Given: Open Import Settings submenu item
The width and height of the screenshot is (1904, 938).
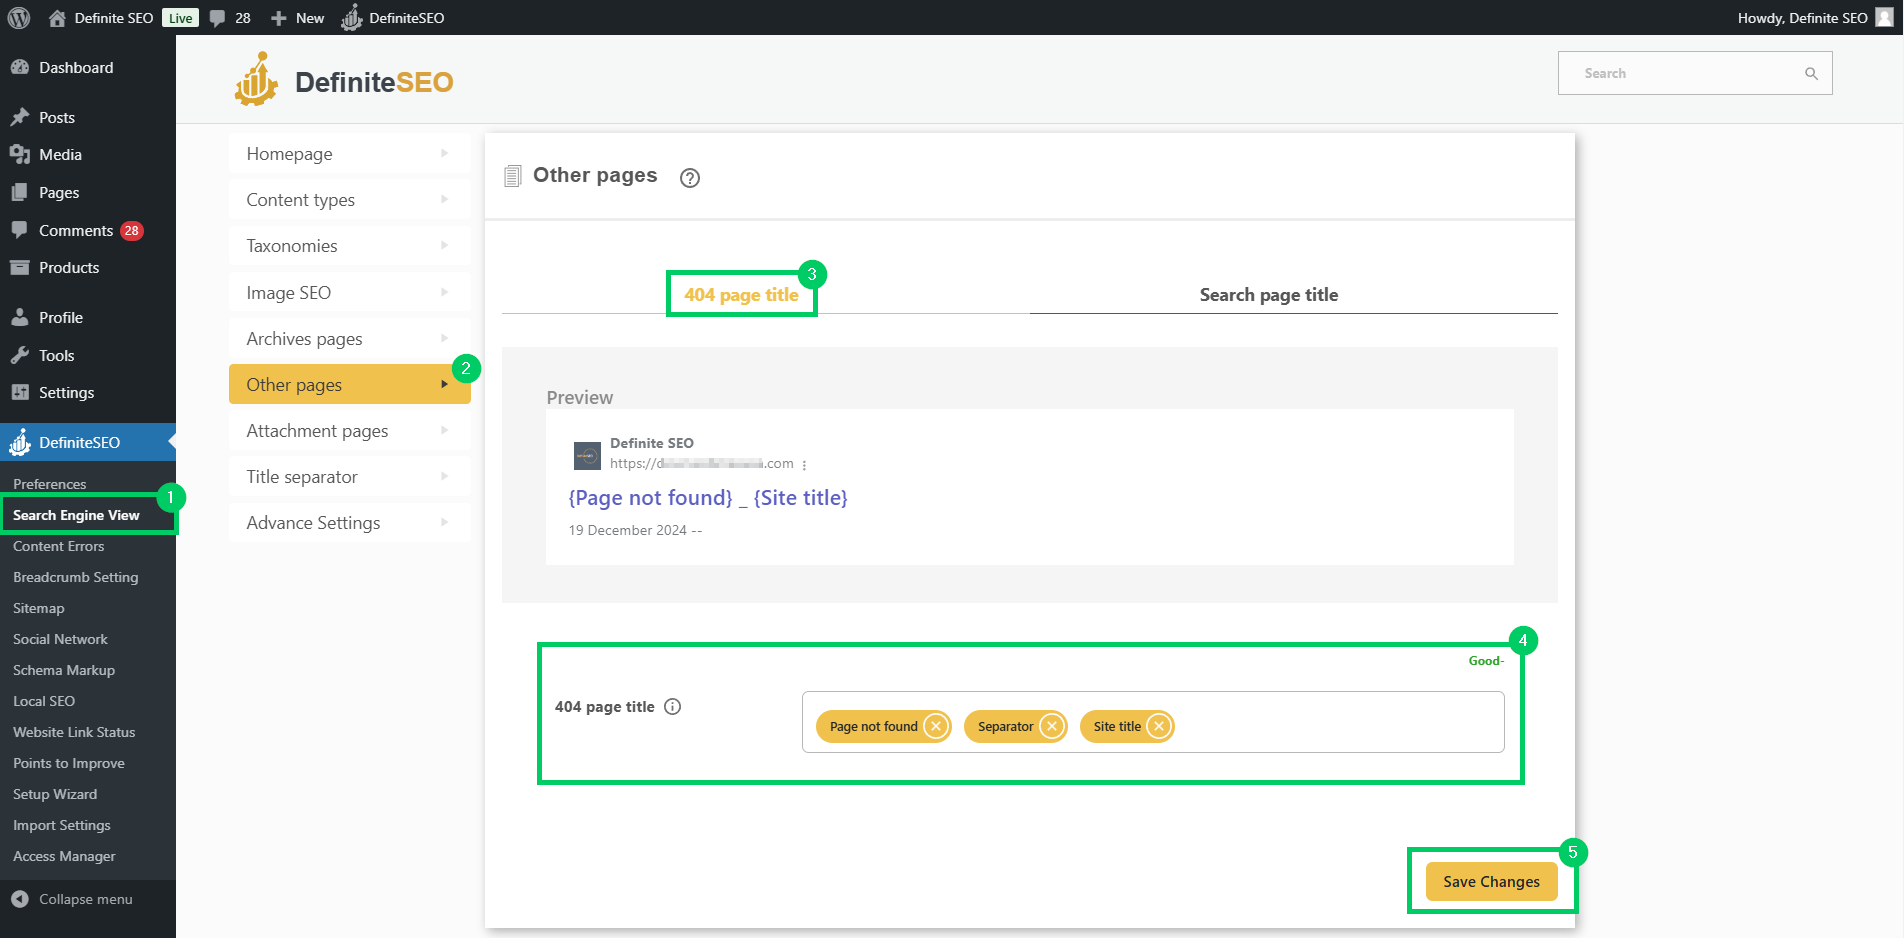Looking at the screenshot, I should point(62,825).
